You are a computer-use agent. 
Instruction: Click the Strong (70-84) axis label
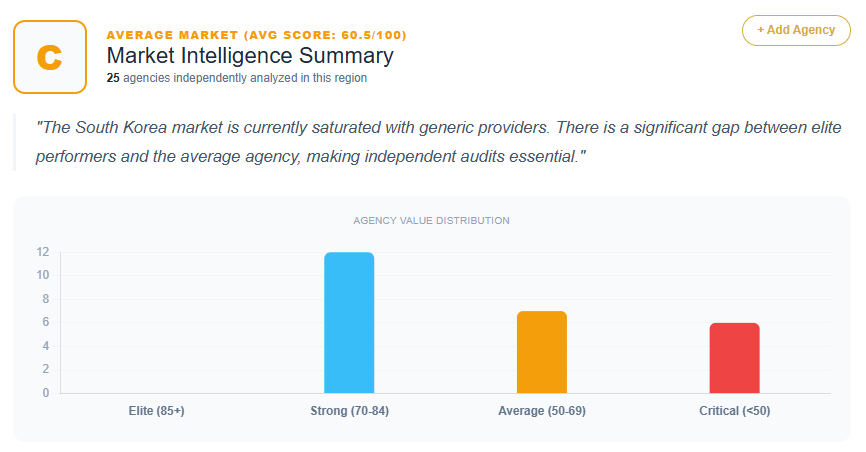349,411
